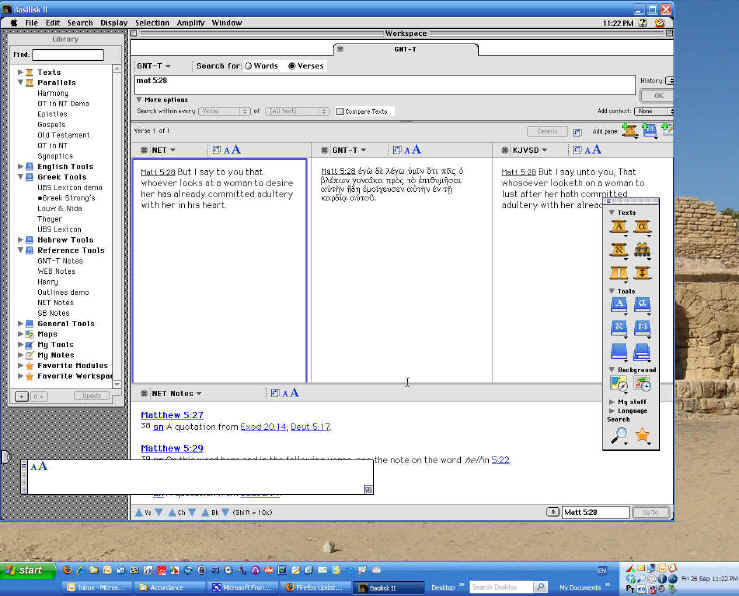Screen dimensions: 739x596
Task: Click the verse search entry field
Action: point(385,85)
